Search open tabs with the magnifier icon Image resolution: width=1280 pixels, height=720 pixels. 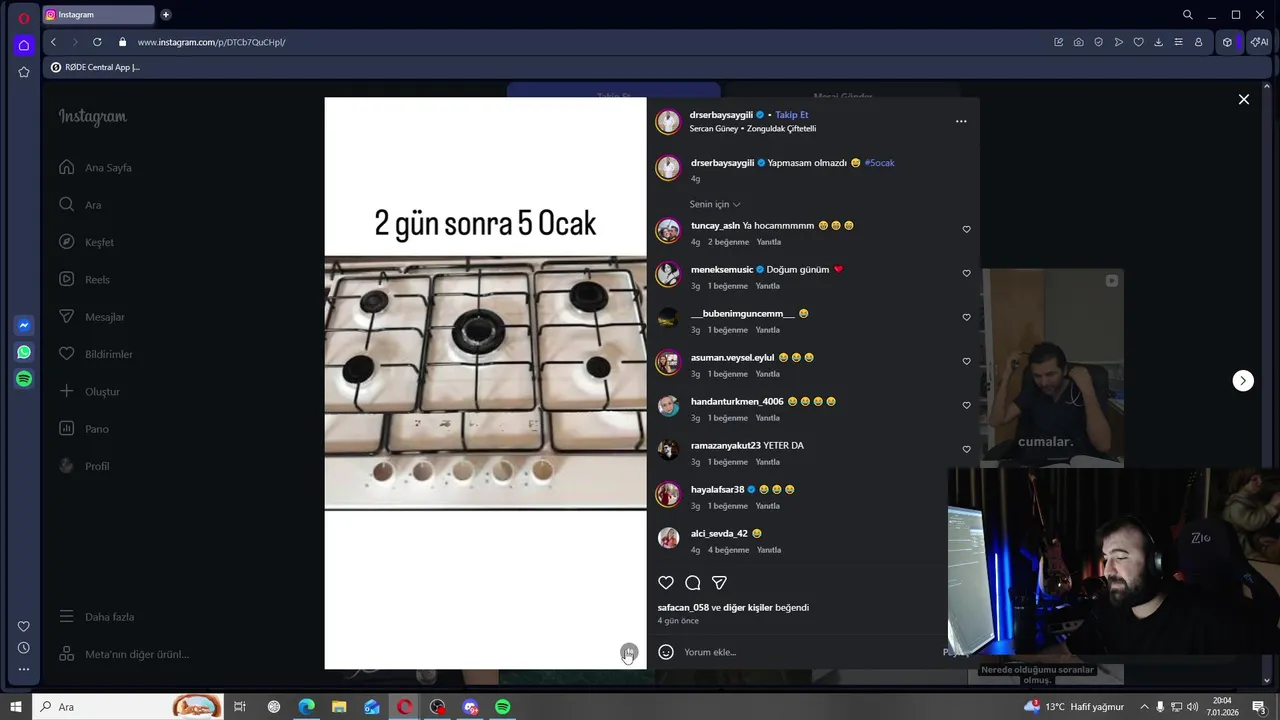pyautogui.click(x=1188, y=15)
